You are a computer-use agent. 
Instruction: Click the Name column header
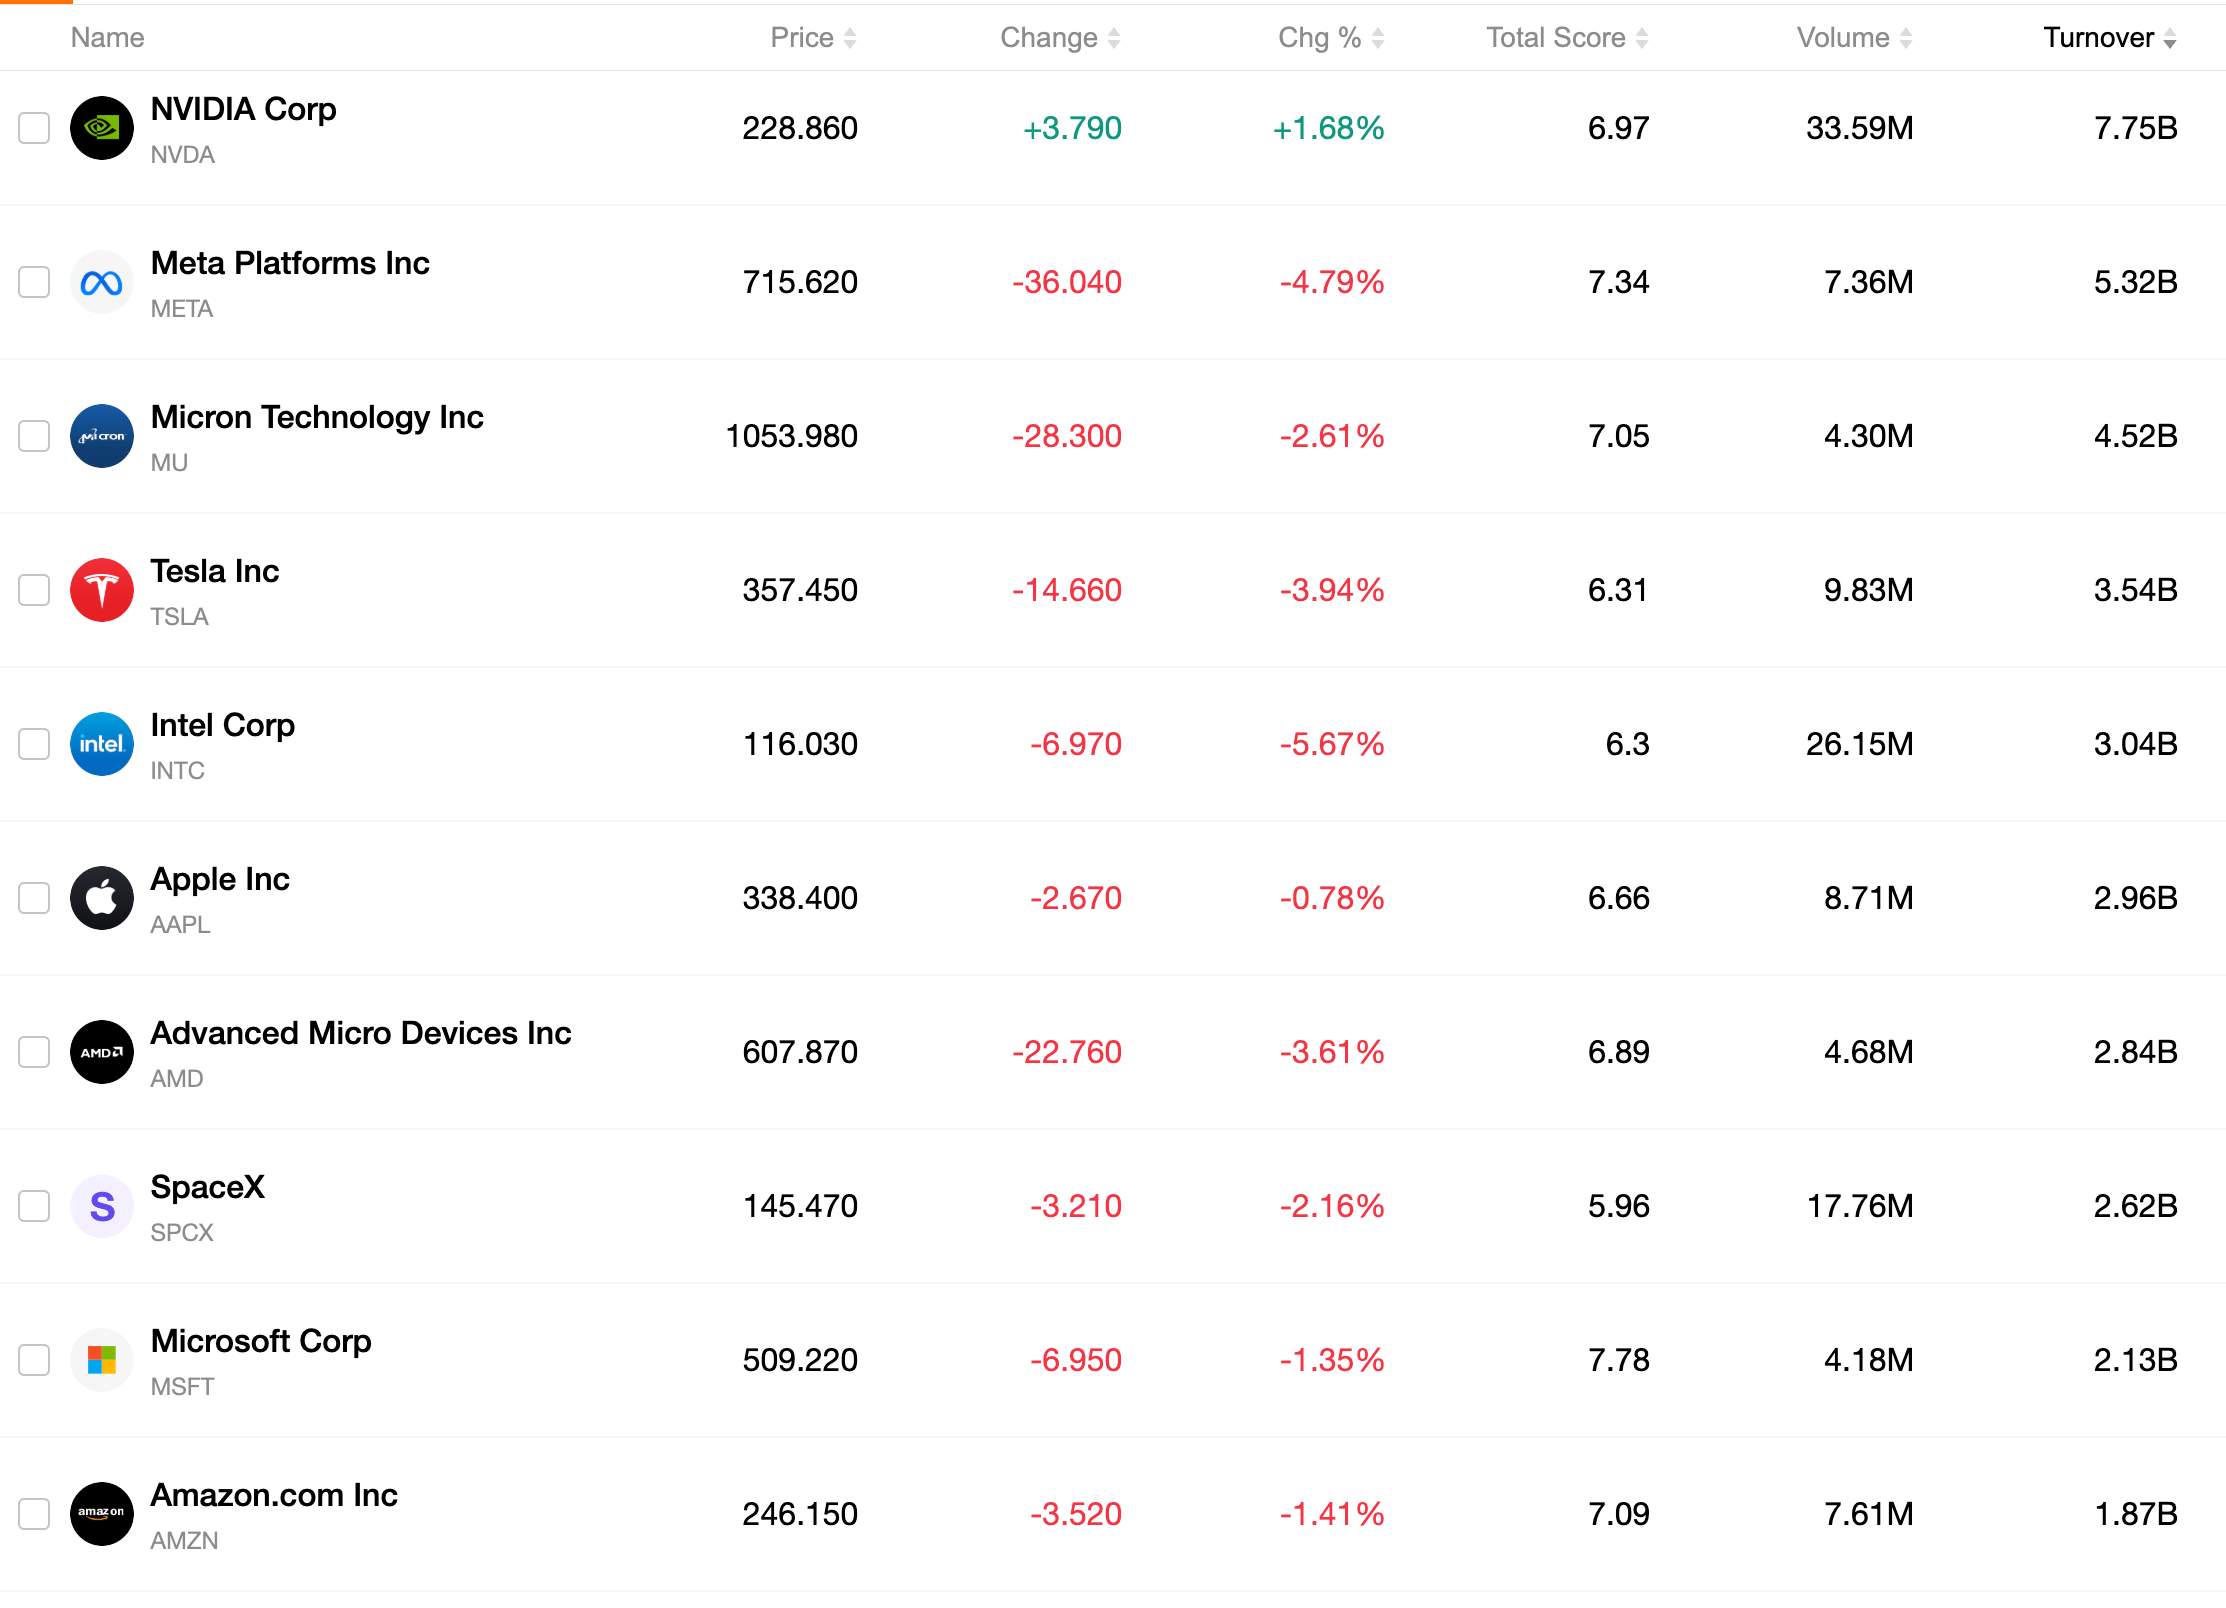pyautogui.click(x=108, y=38)
